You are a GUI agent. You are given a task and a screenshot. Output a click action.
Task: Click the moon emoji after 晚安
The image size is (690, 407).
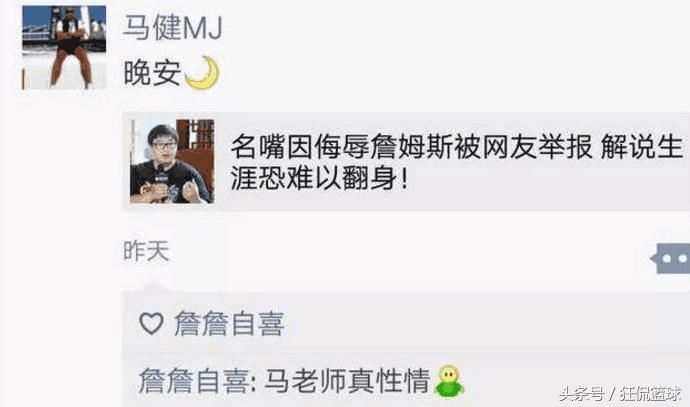click(202, 73)
